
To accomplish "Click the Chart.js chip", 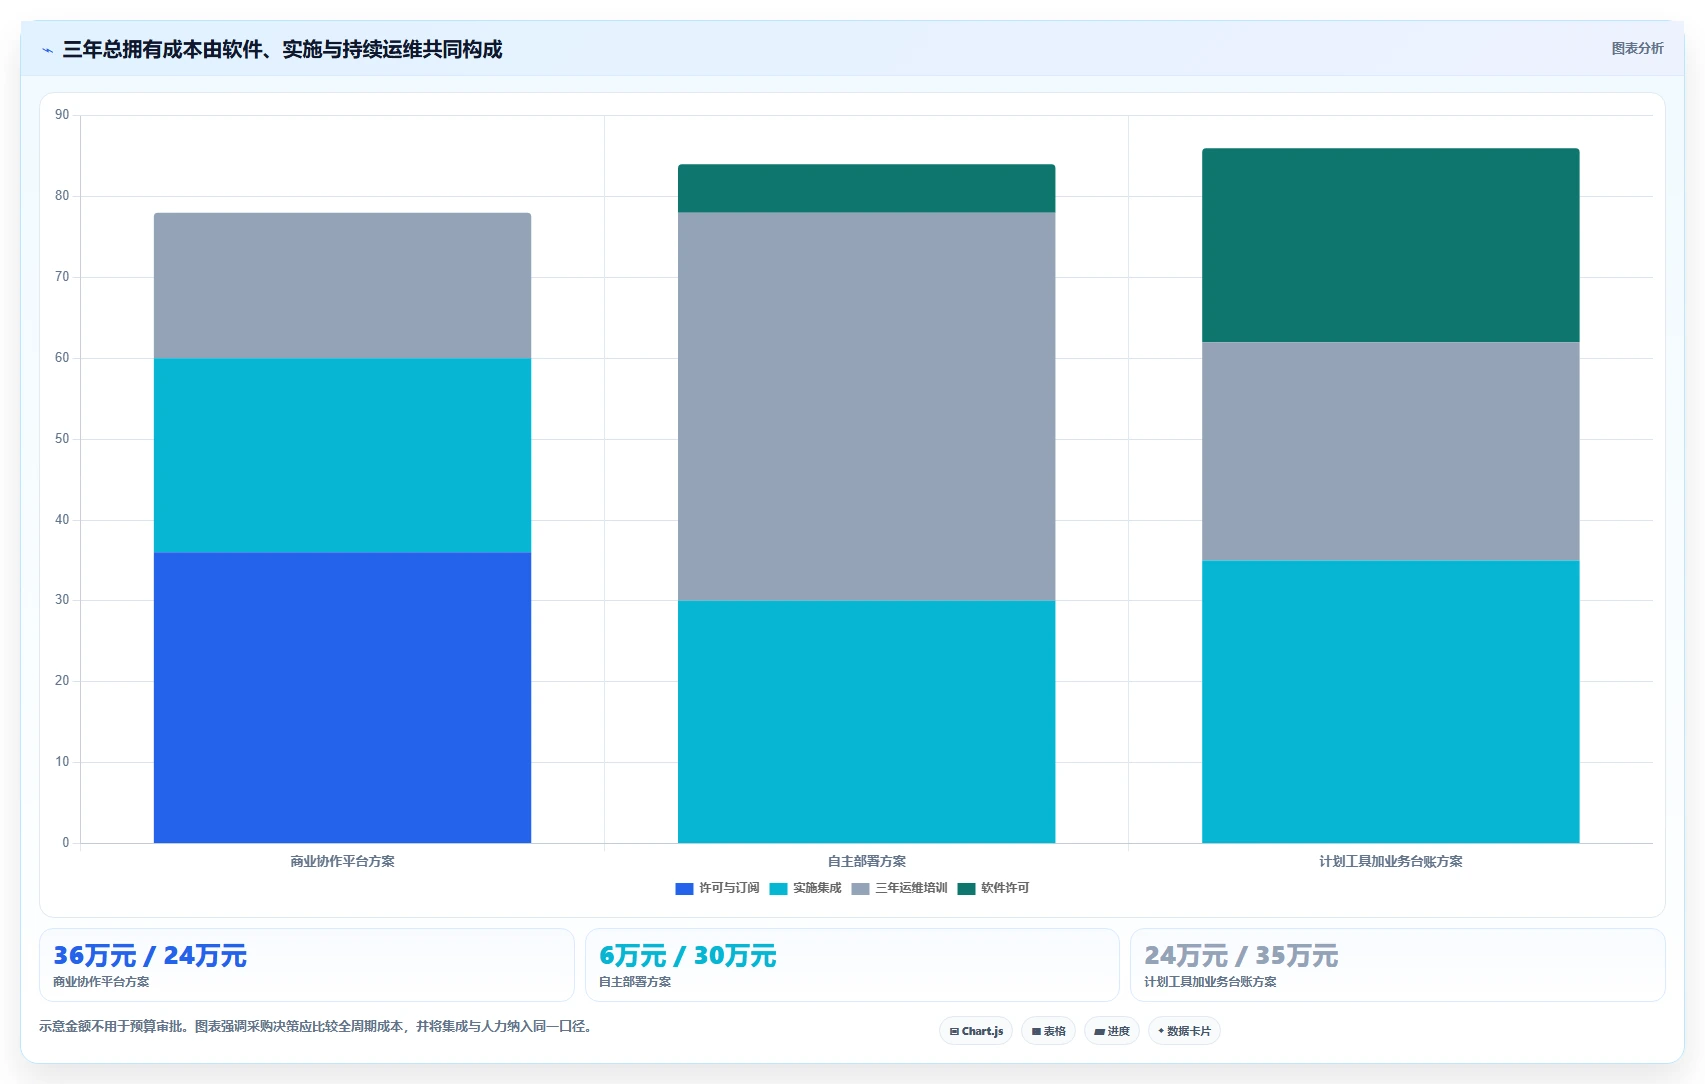I will 976,1031.
